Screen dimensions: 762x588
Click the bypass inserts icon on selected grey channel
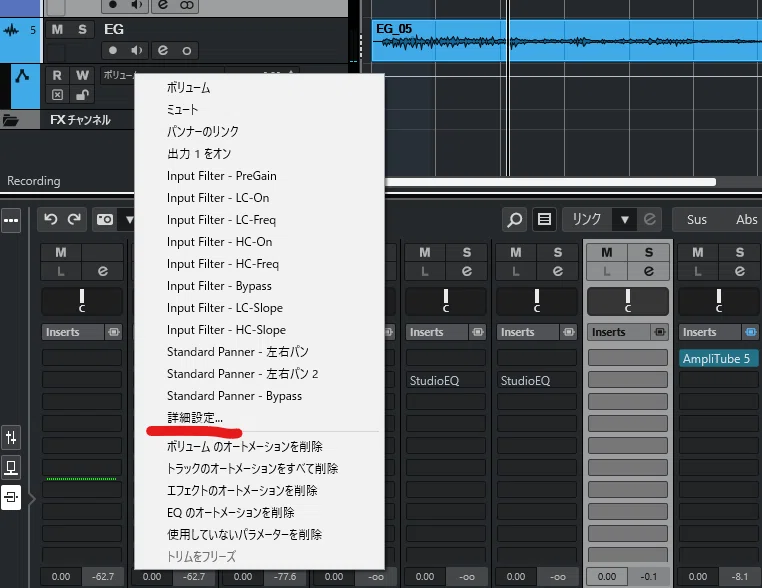pyautogui.click(x=660, y=332)
